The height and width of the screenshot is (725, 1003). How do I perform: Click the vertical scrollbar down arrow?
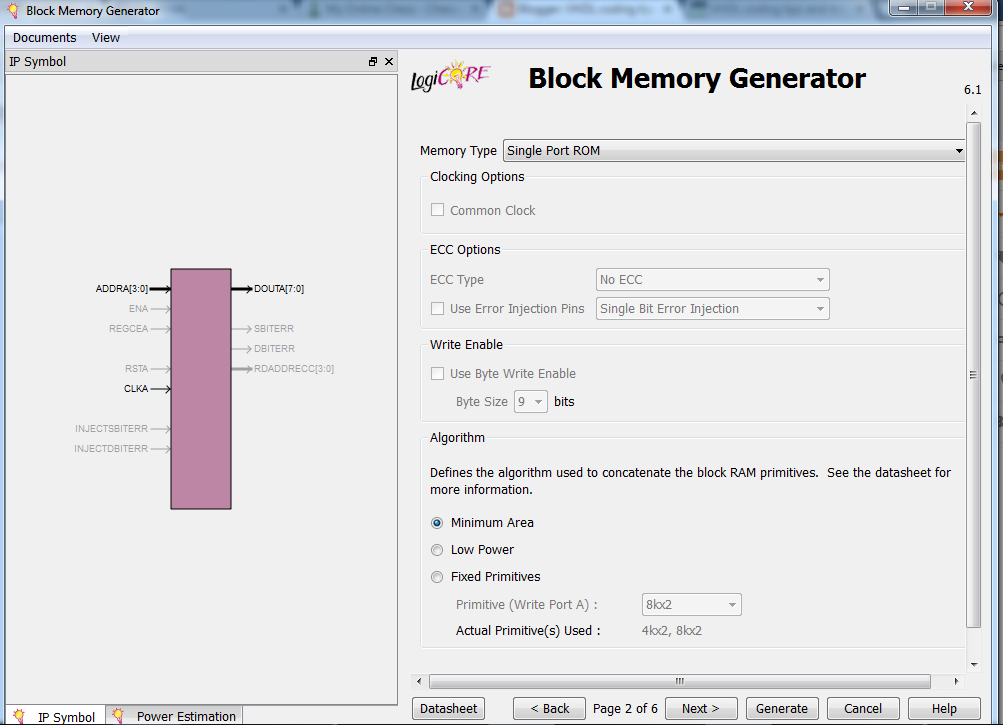pos(972,662)
